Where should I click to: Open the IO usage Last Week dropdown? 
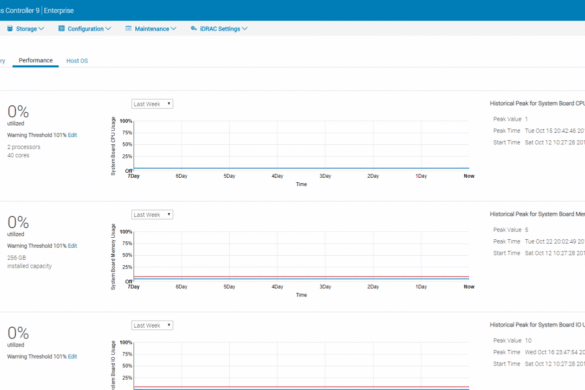[x=152, y=325]
